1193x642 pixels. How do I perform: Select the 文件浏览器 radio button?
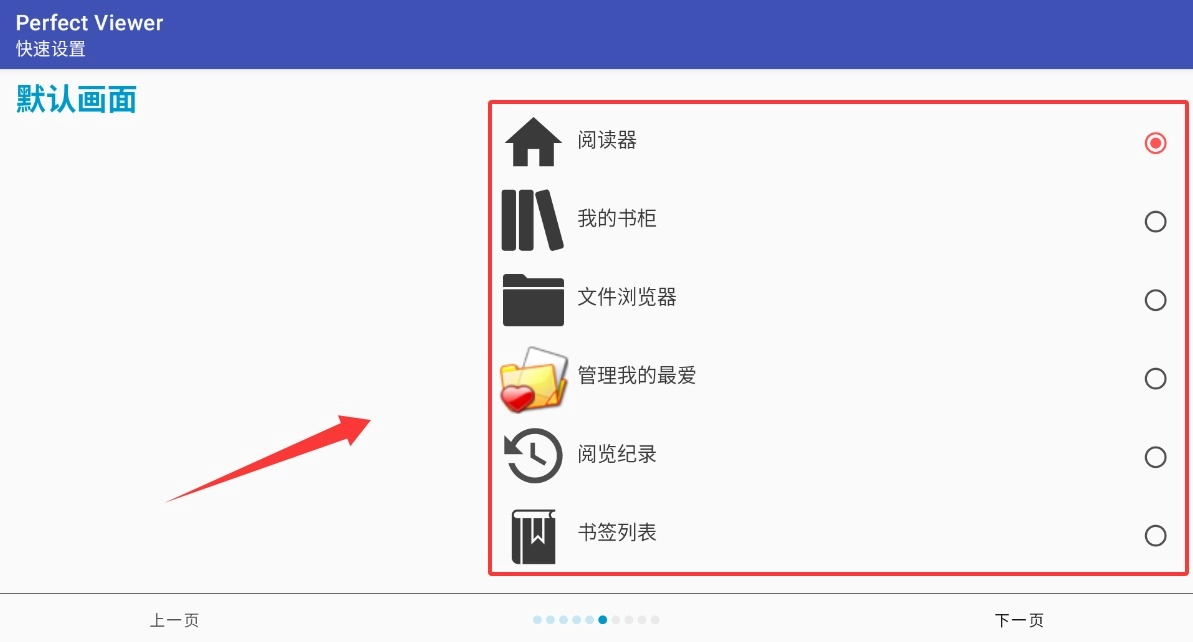pos(1155,300)
